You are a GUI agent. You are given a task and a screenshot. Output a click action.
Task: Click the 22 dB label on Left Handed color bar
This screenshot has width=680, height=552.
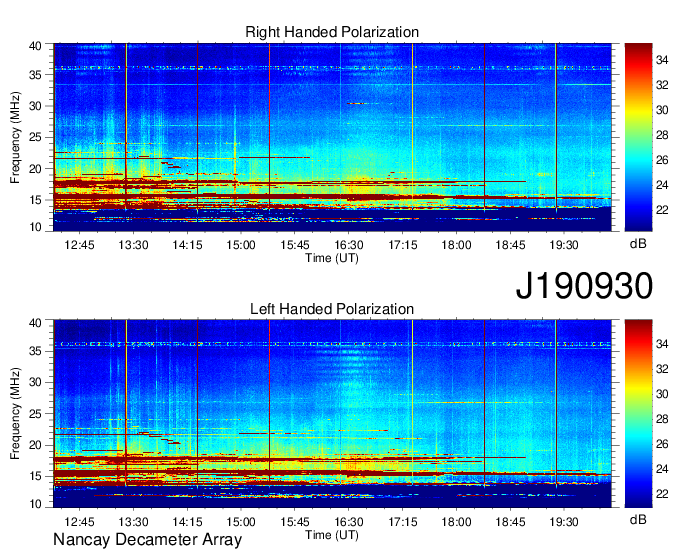click(662, 494)
